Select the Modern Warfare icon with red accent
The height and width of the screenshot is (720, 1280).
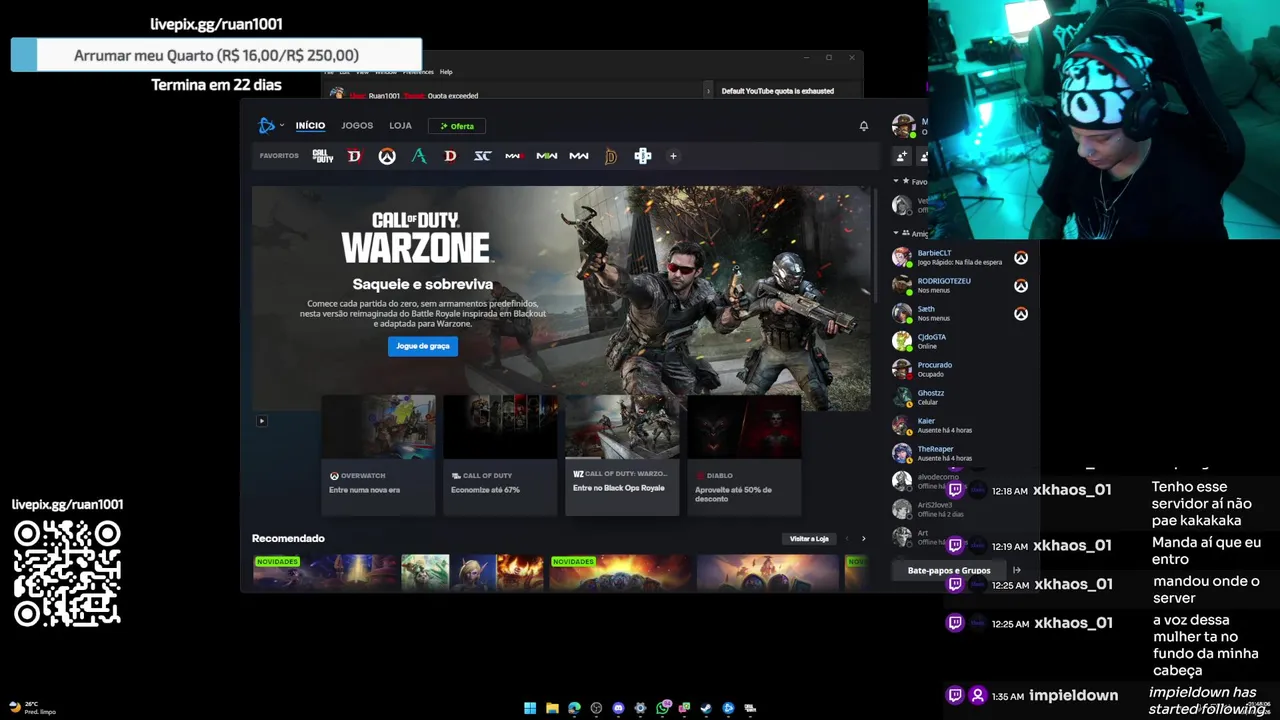coord(514,156)
